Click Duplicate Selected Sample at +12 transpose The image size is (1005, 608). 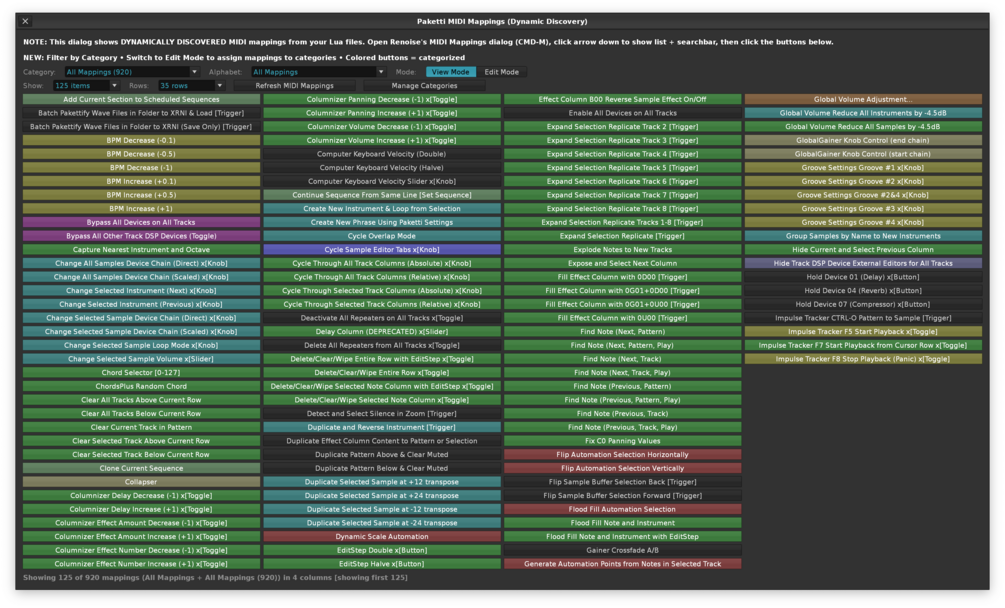[x=382, y=482]
